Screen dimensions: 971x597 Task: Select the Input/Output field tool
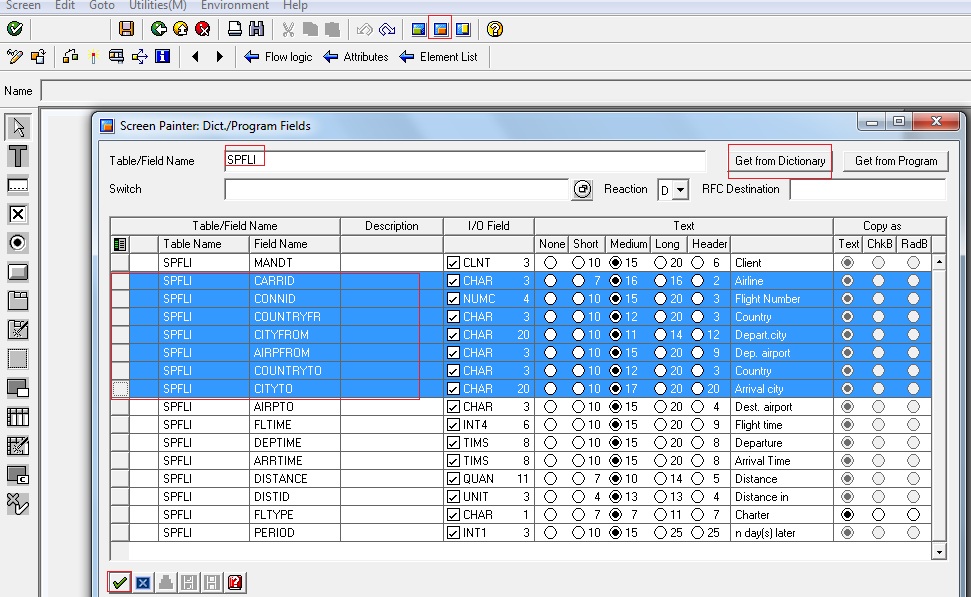18,185
